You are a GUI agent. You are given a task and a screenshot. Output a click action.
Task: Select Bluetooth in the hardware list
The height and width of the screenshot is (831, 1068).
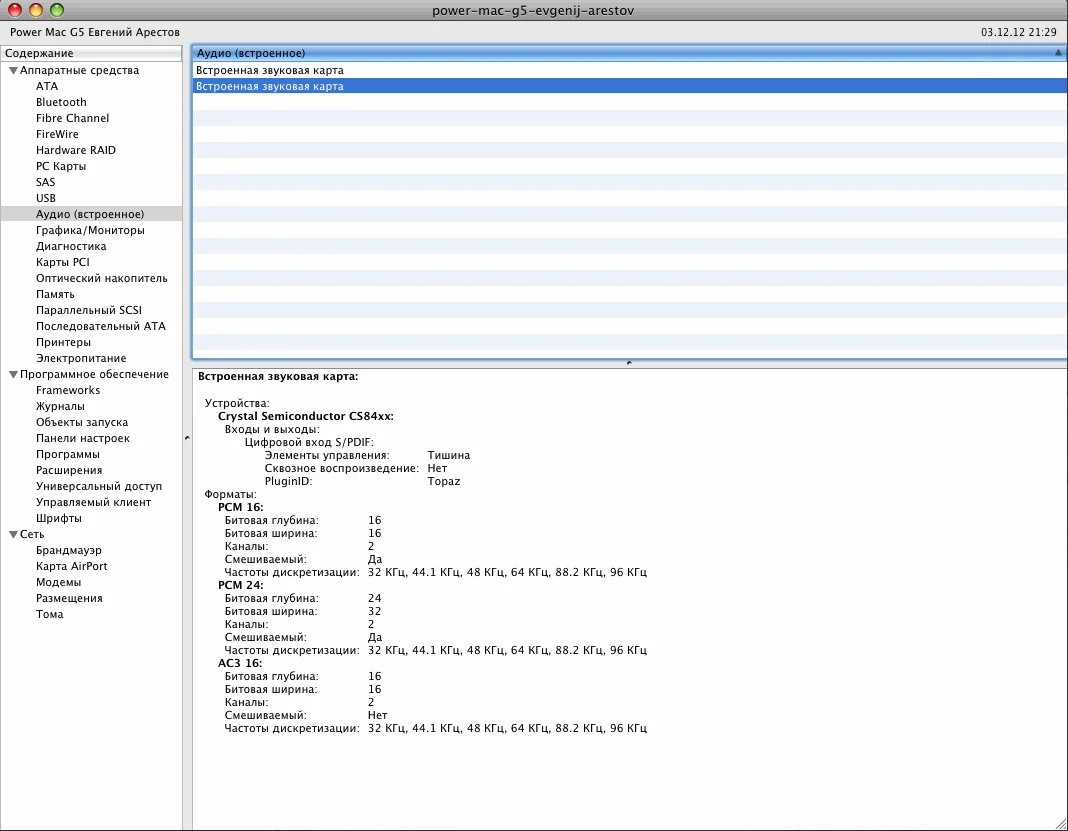pos(61,102)
